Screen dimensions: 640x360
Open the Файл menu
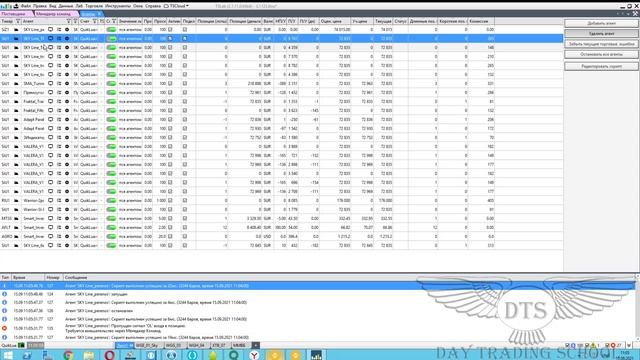(26, 6)
